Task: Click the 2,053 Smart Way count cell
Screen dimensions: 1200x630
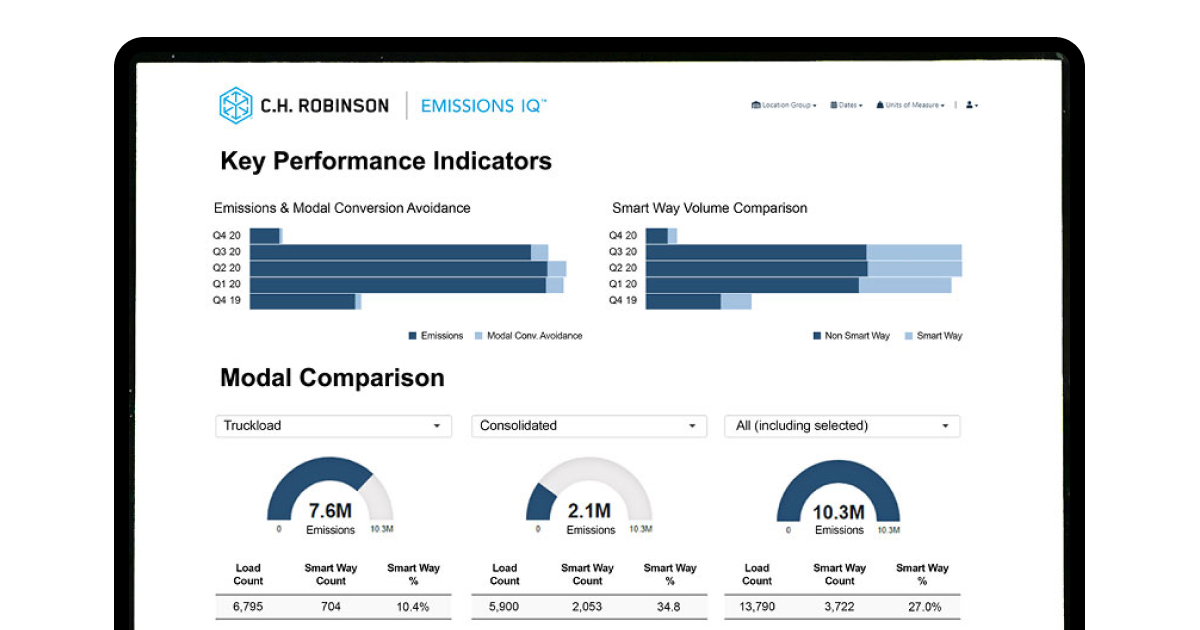Action: [587, 607]
